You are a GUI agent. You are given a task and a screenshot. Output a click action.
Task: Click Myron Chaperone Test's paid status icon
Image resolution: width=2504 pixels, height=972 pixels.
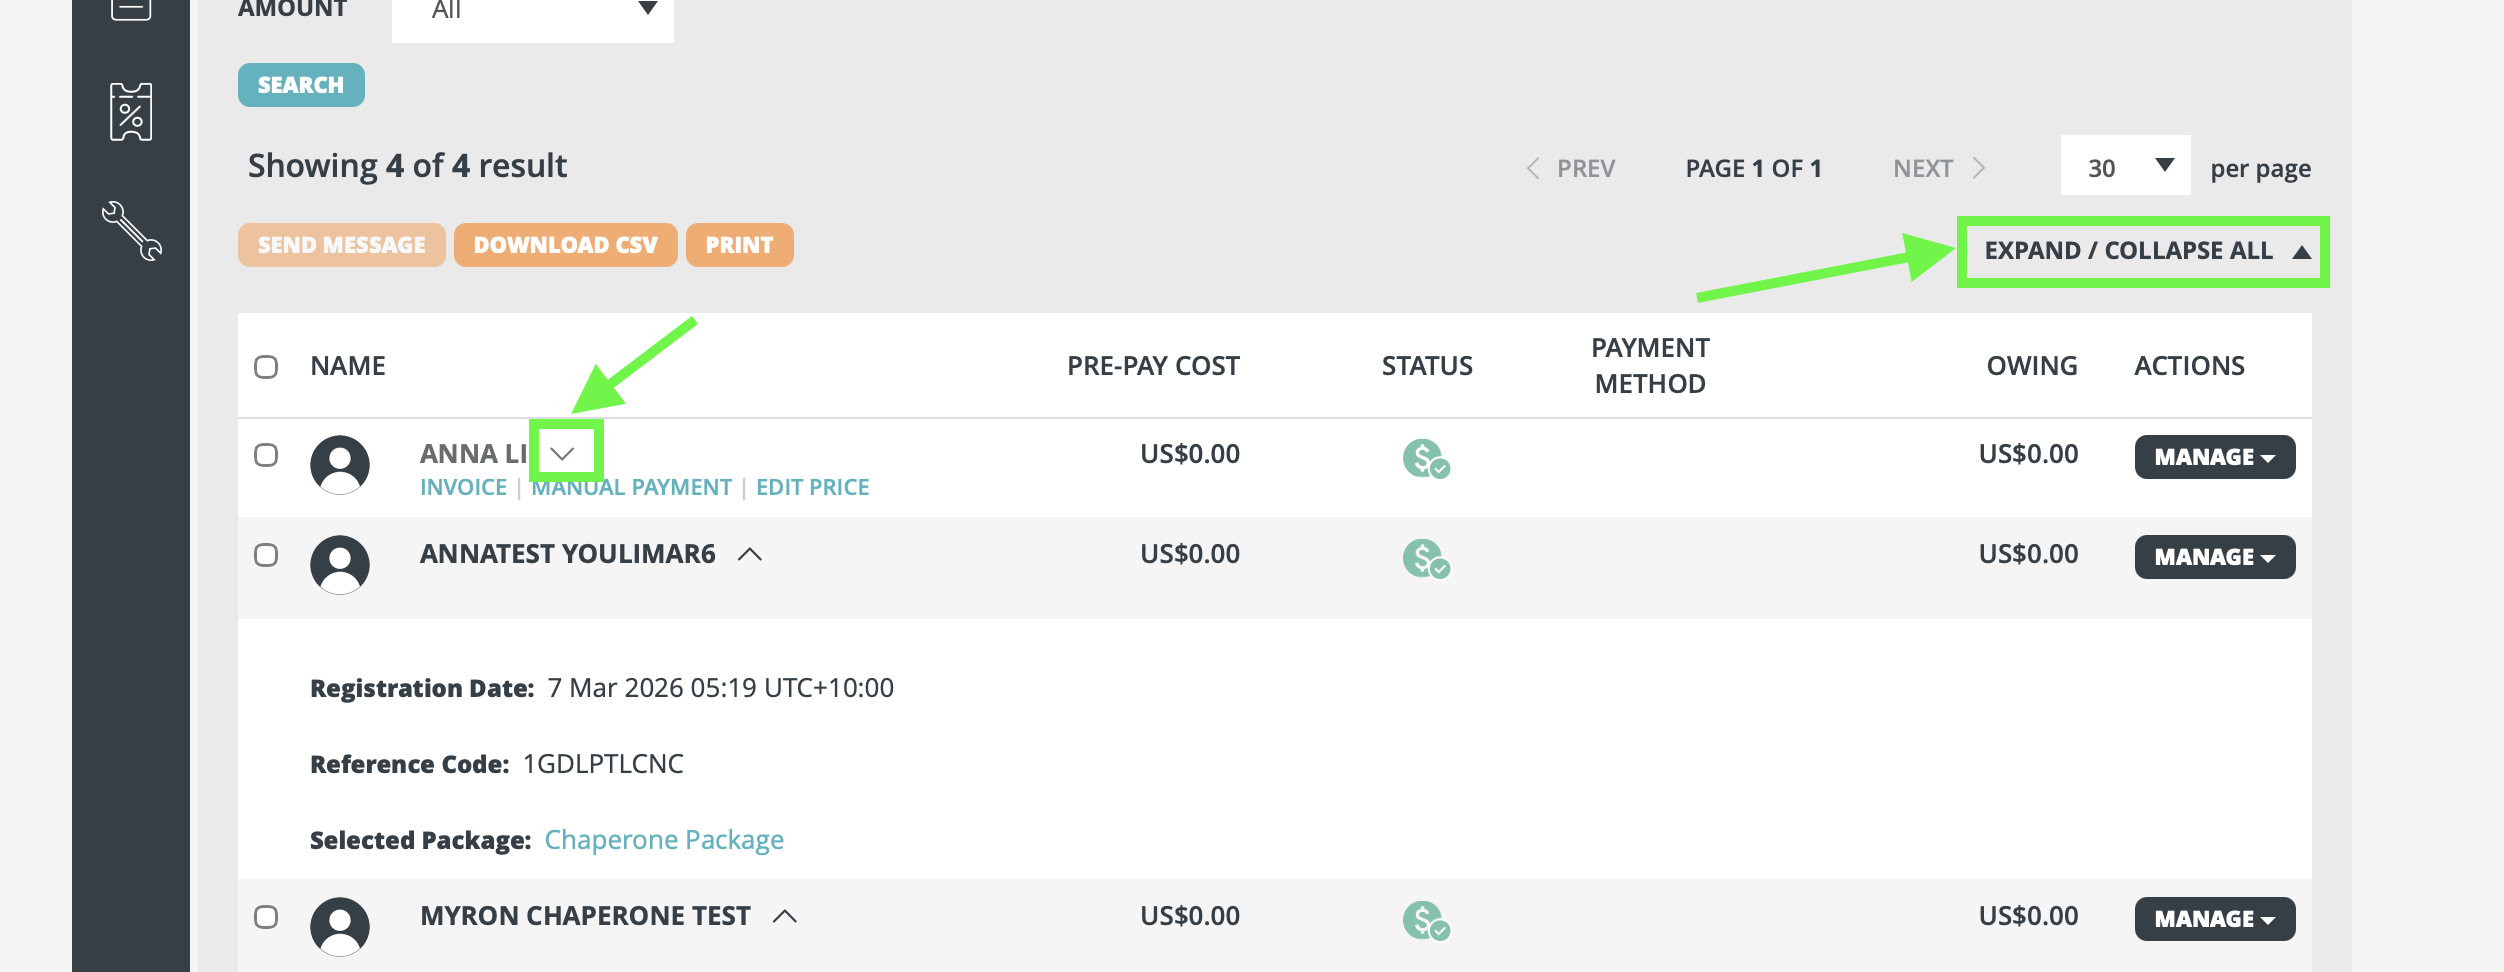(x=1425, y=921)
